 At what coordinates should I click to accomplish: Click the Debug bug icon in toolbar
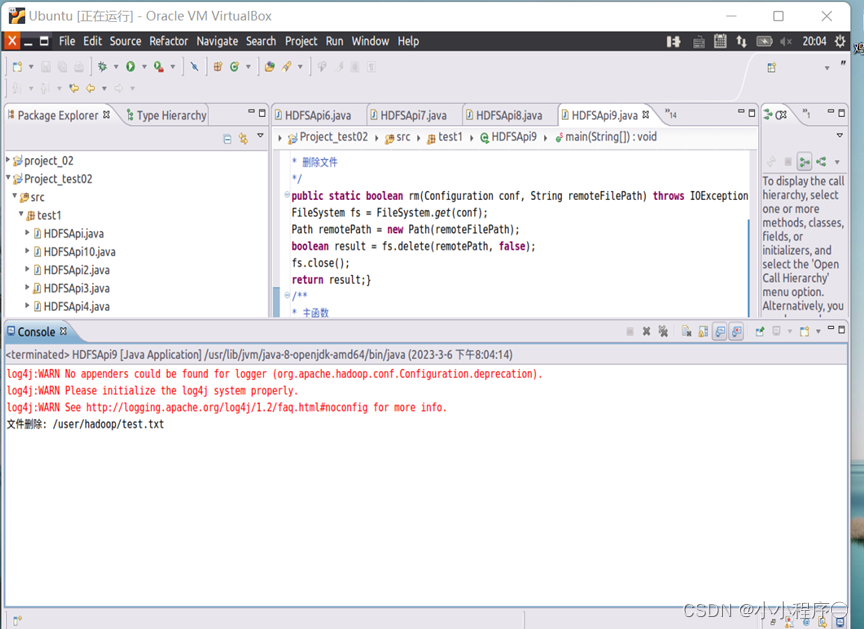102,66
